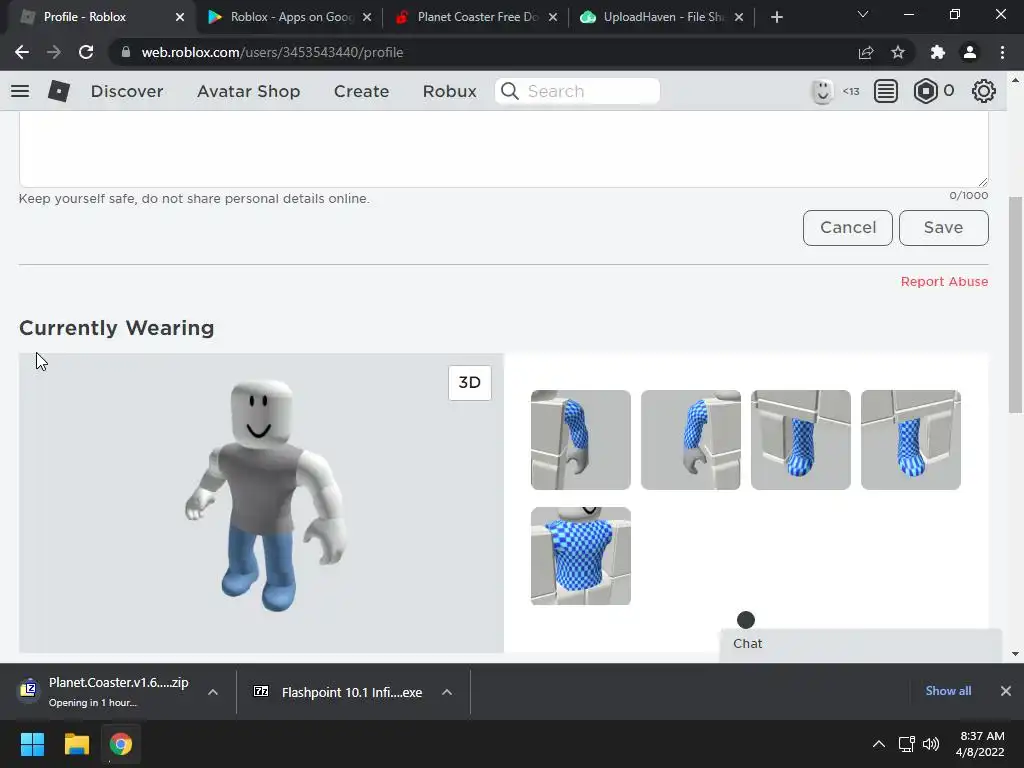Show all downloads
Image resolution: width=1024 pixels, height=768 pixels.
point(948,691)
